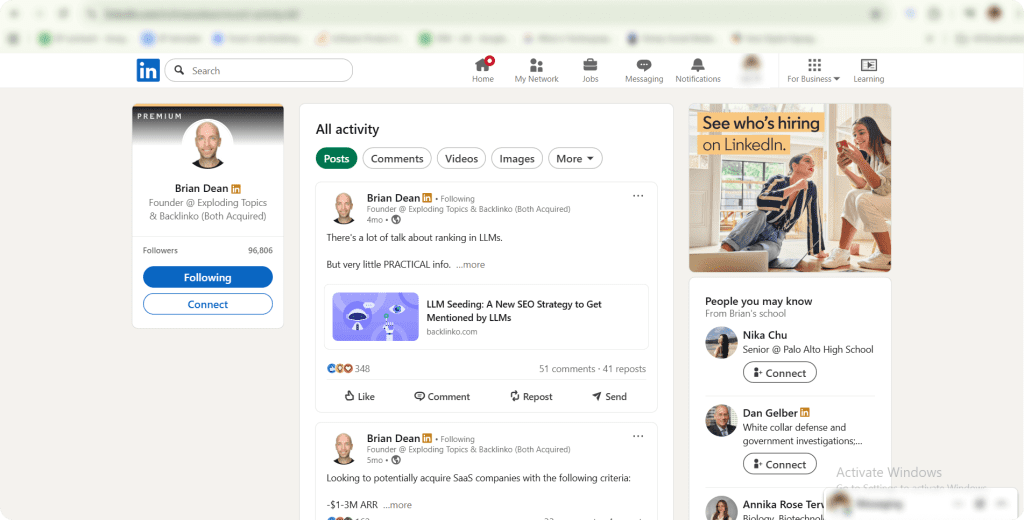1024x520 pixels.
Task: Open the Home feed icon
Action: coord(483,71)
